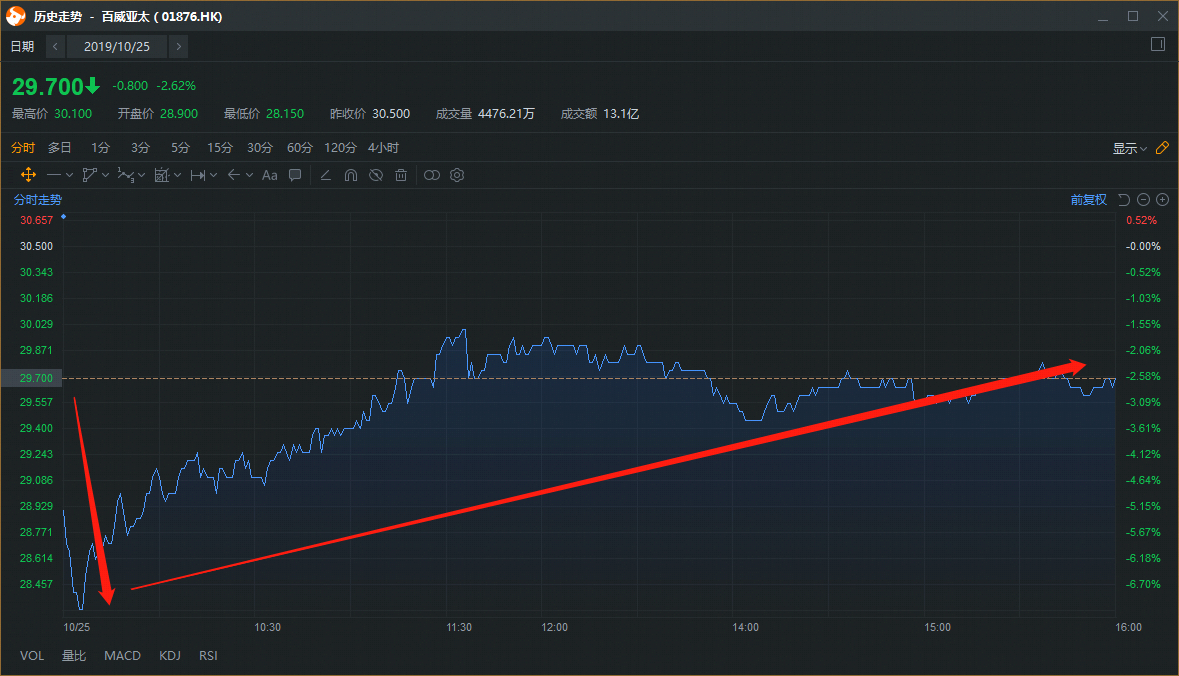Screen dimensions: 1179x676
Task: Delete drawings with the trash icon
Action: click(x=402, y=175)
